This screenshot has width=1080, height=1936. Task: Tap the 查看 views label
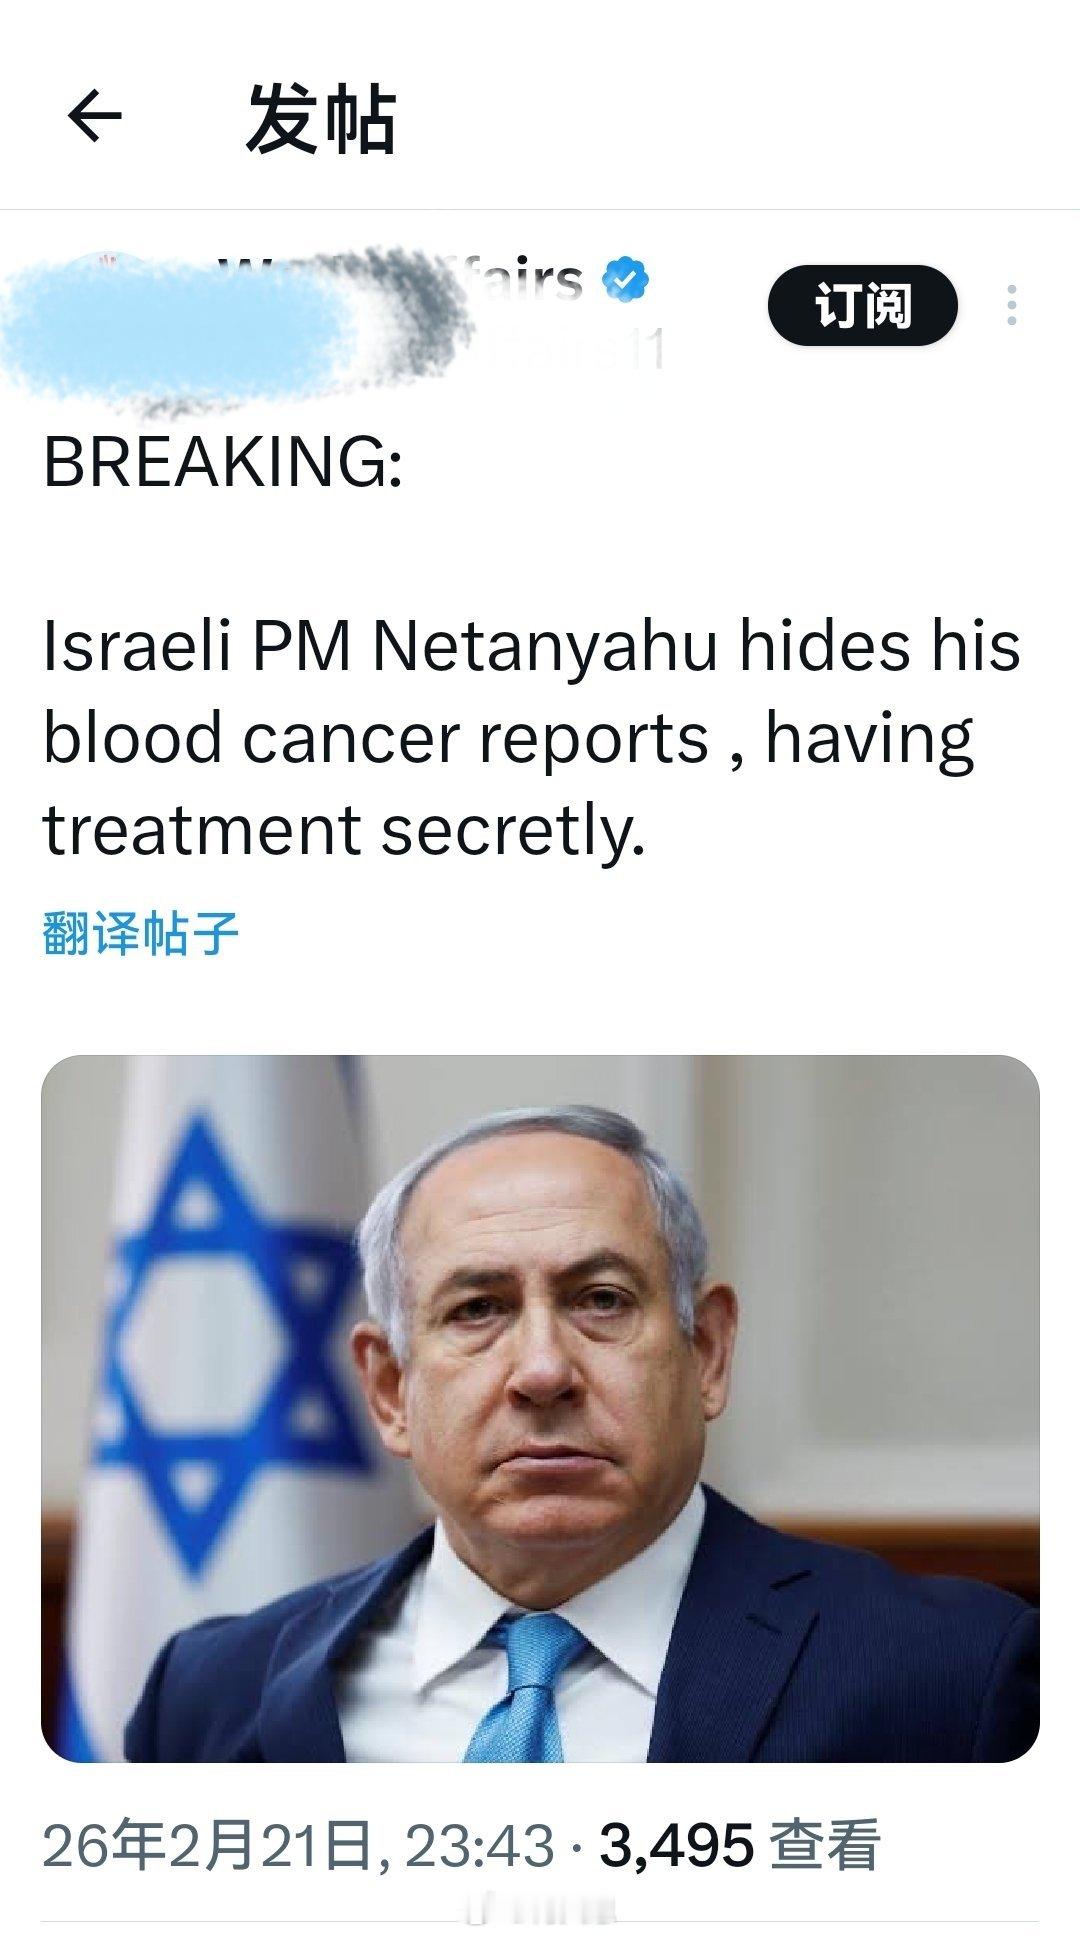[825, 1845]
